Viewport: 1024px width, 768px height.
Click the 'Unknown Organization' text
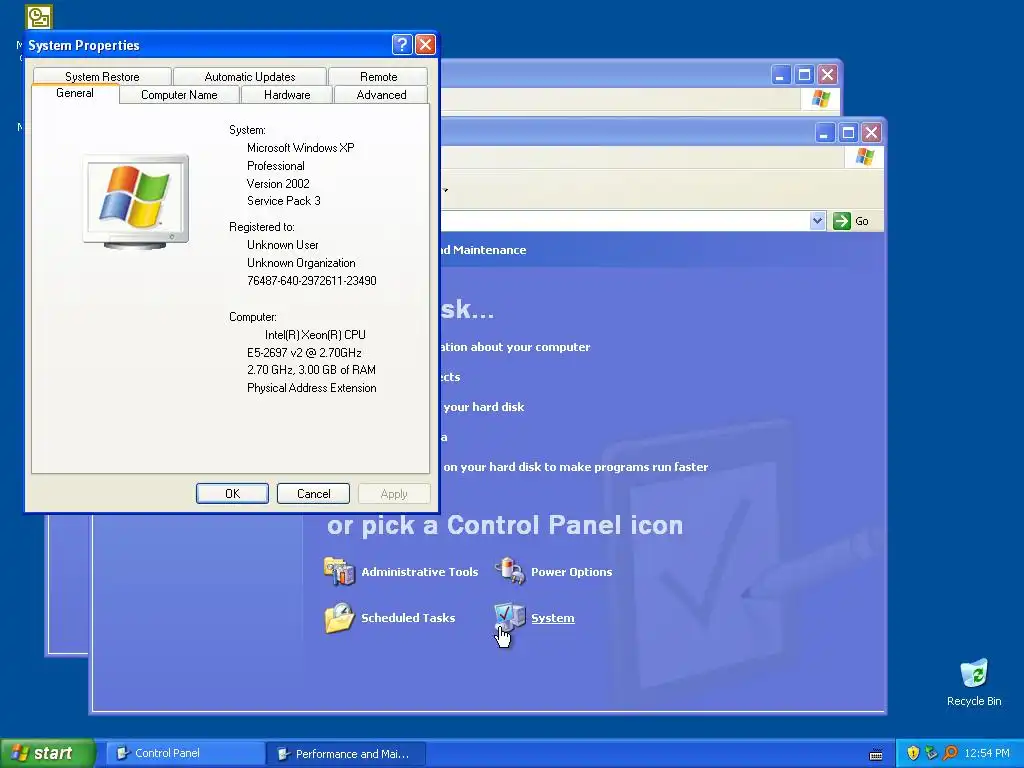[x=301, y=263]
